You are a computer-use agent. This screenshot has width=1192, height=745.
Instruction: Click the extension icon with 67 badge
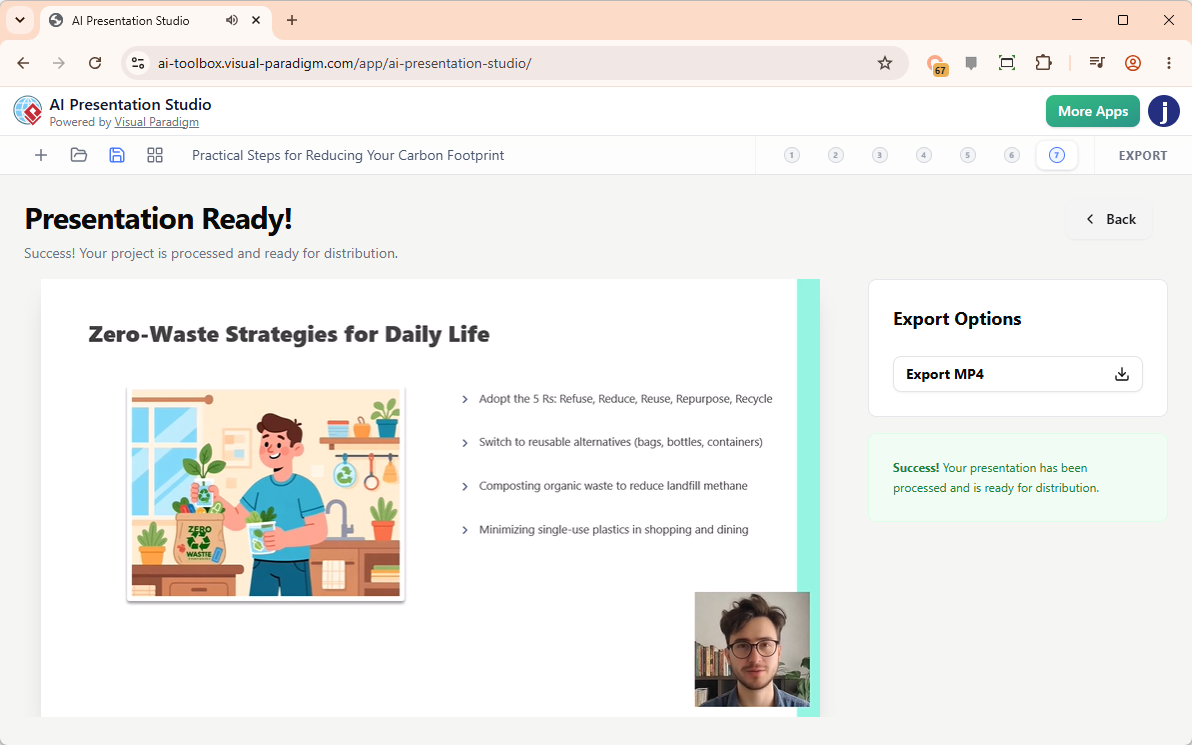pyautogui.click(x=936, y=65)
